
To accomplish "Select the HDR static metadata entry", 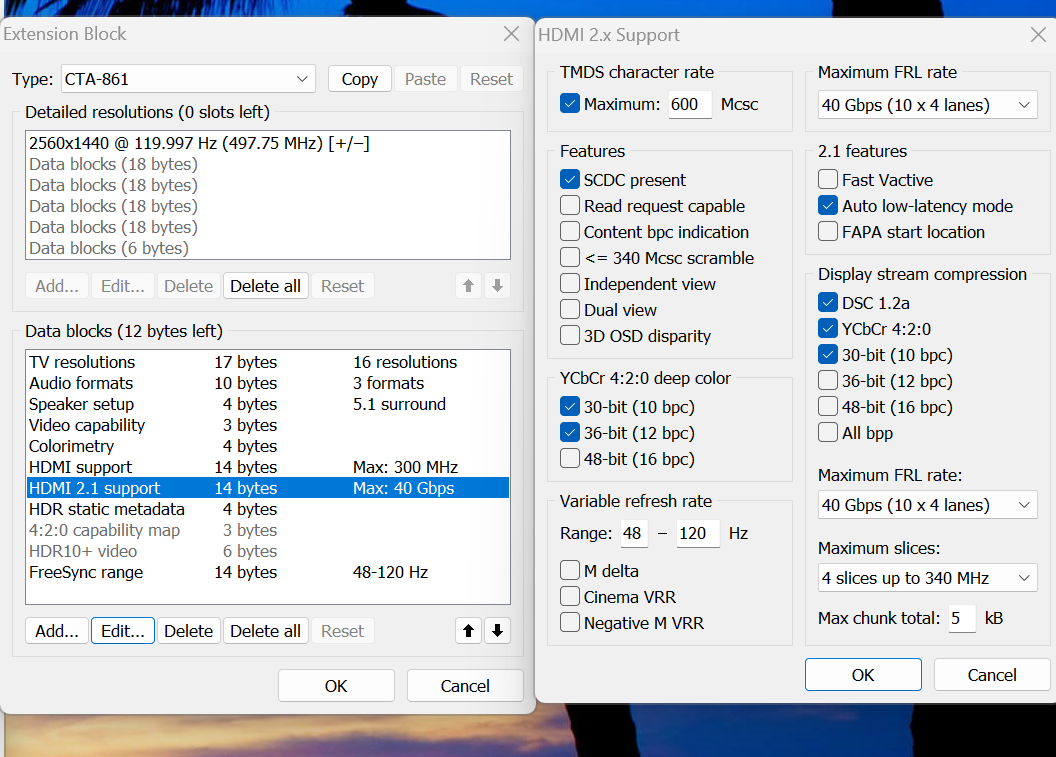I will pyautogui.click(x=106, y=510).
